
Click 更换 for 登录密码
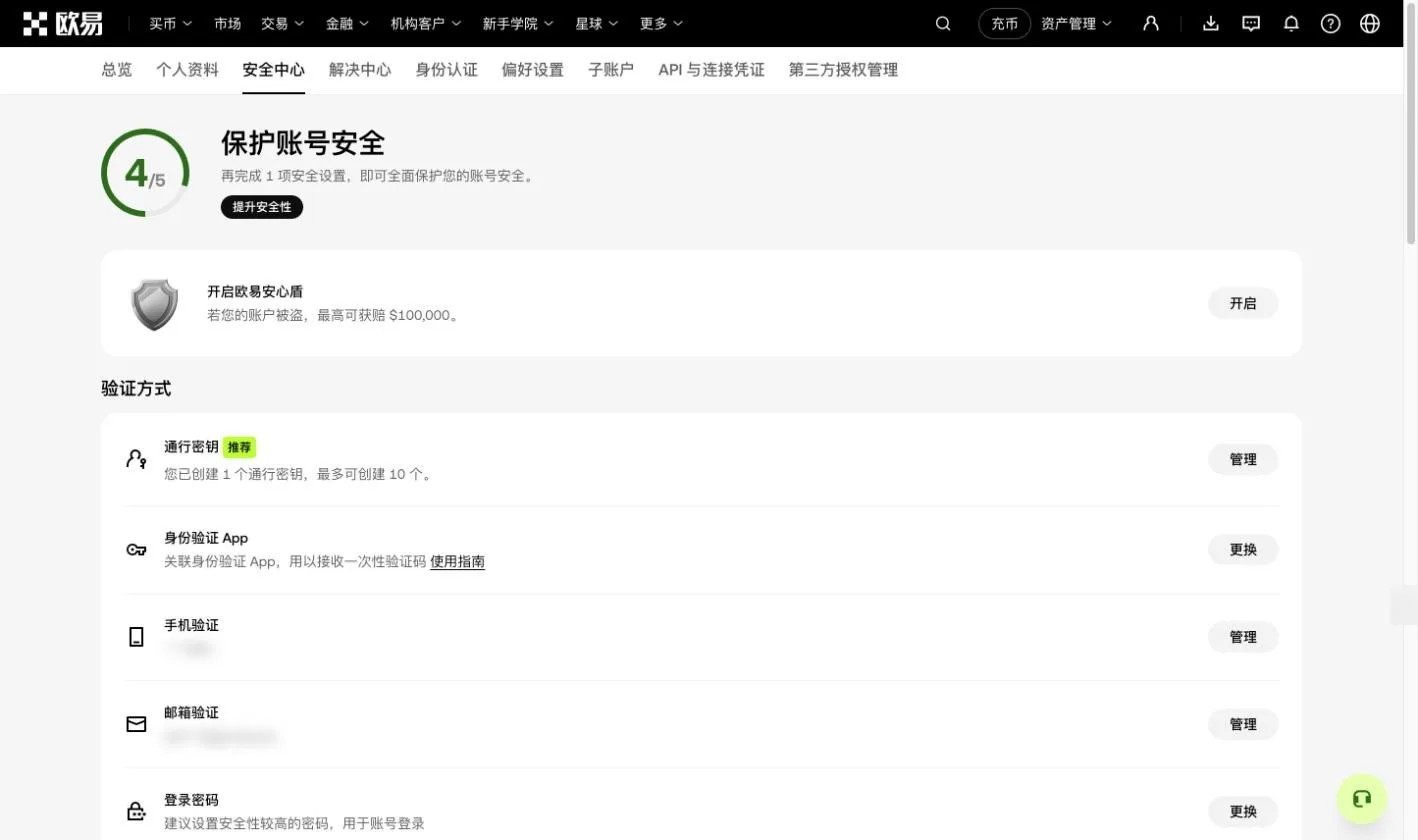(x=1243, y=811)
